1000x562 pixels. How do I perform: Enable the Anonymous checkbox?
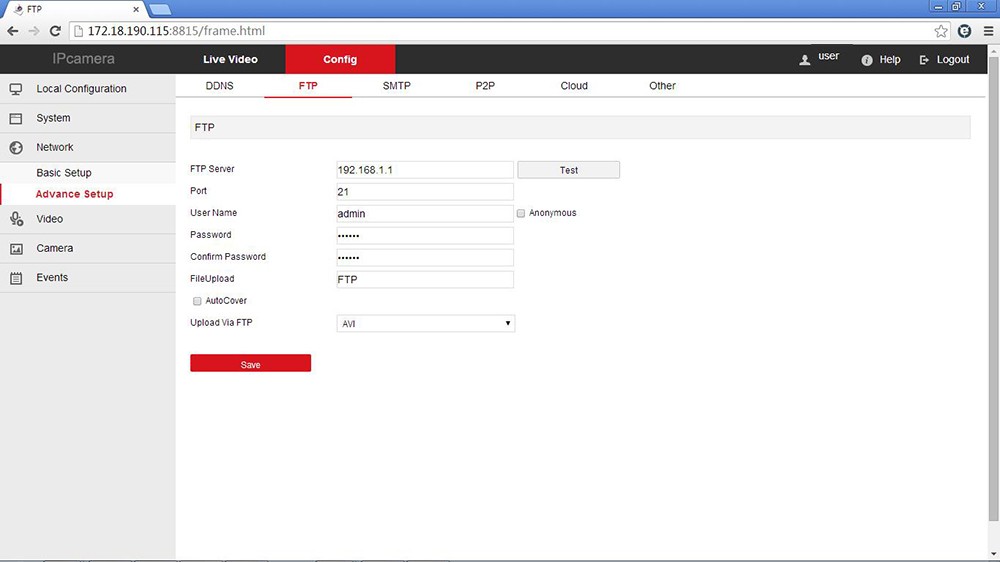[x=521, y=213]
